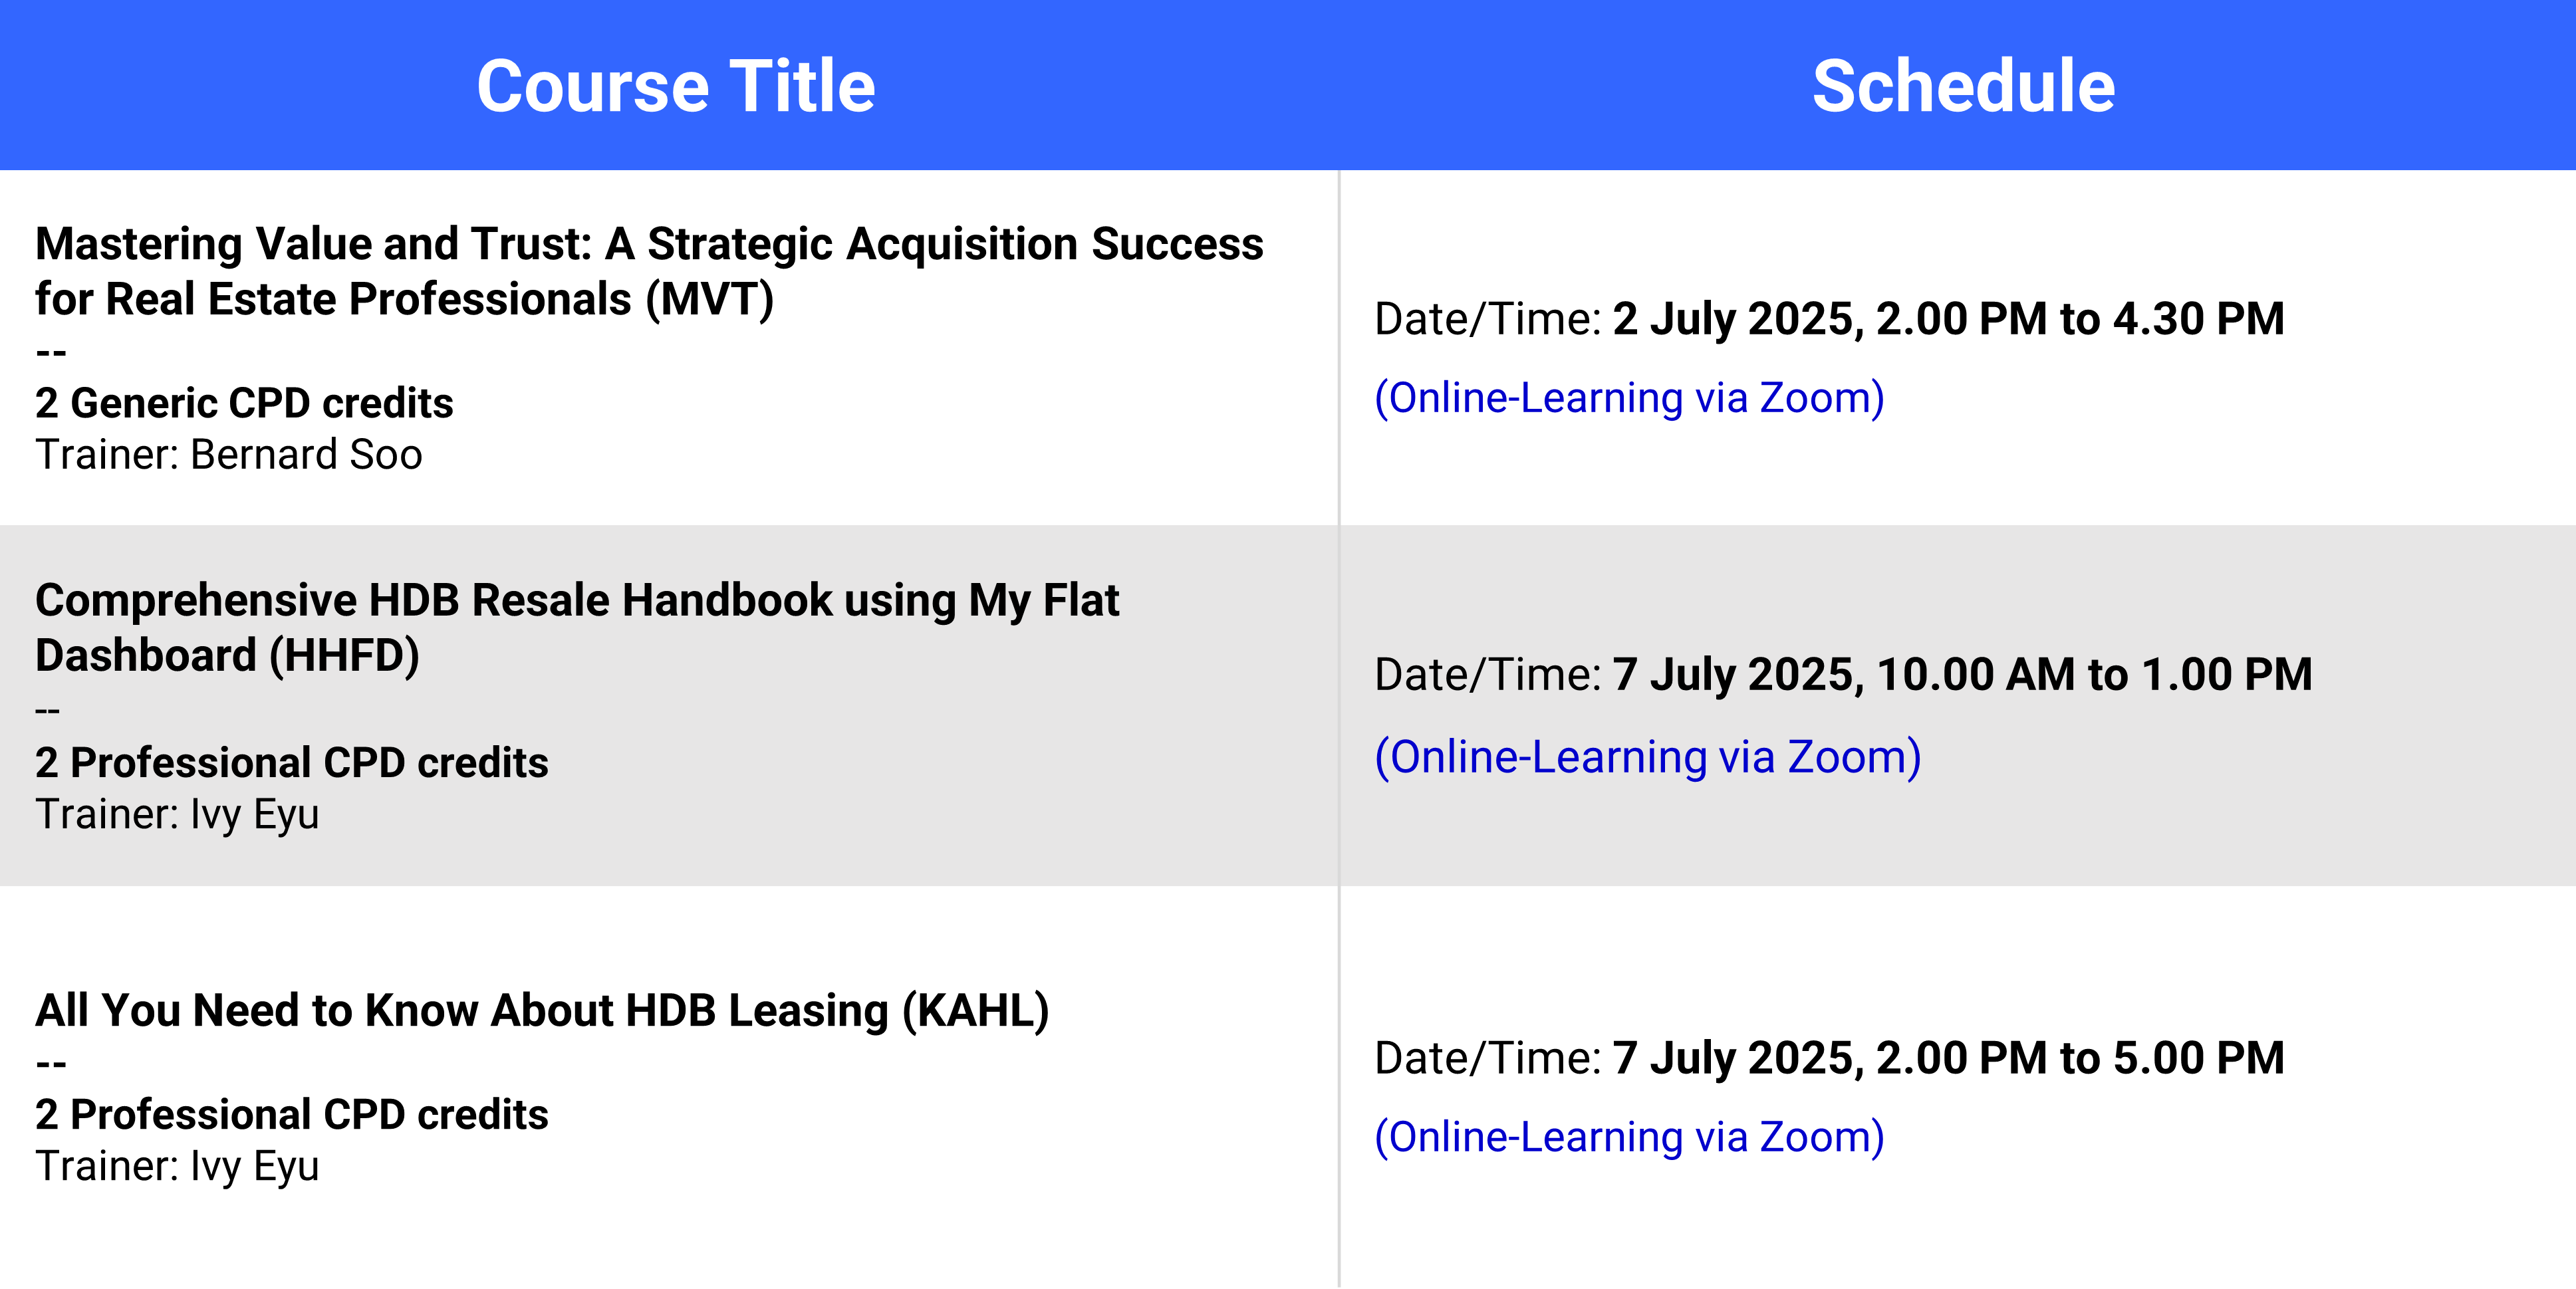Open the Online-Learning via Zoom link for HHFD
Viewport: 2576px width, 1289px height.
click(x=1647, y=757)
